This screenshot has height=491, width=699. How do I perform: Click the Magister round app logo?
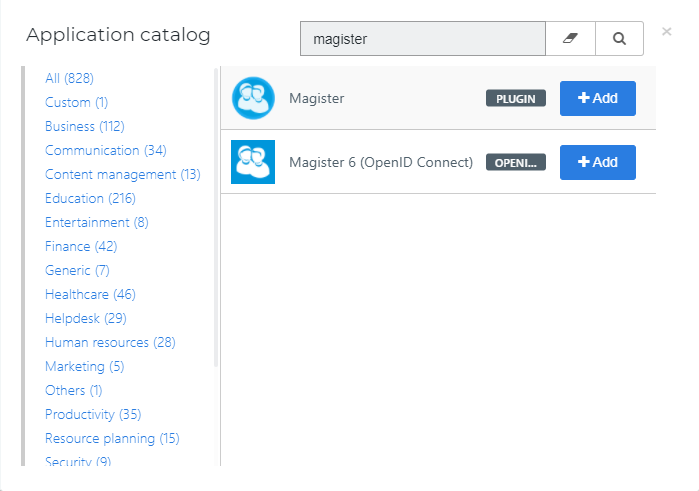tap(253, 98)
